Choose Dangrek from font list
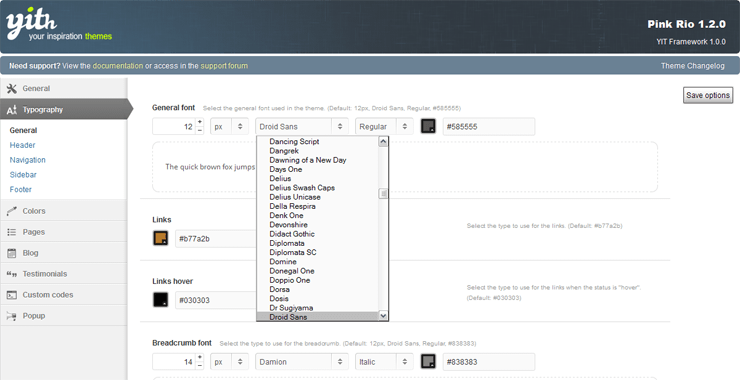Image resolution: width=740 pixels, height=380 pixels. [x=318, y=151]
